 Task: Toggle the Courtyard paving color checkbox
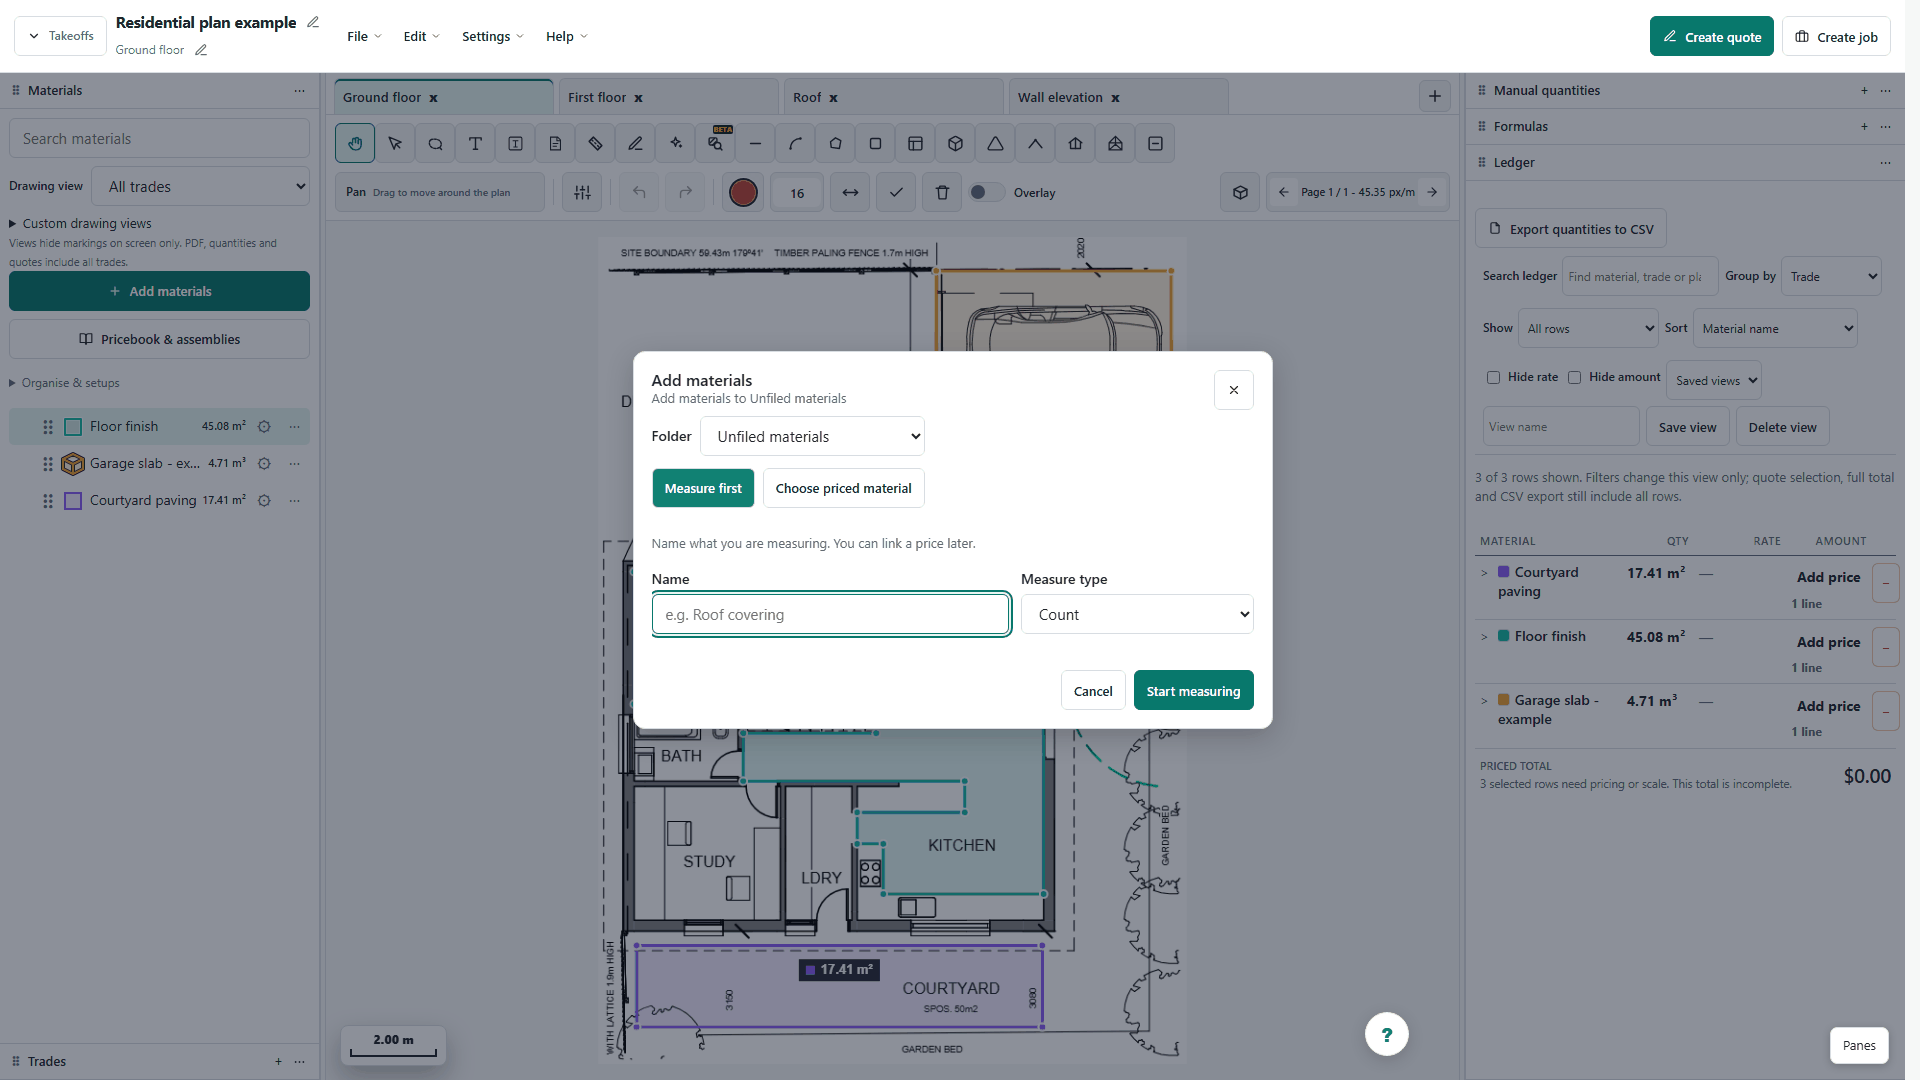[73, 501]
